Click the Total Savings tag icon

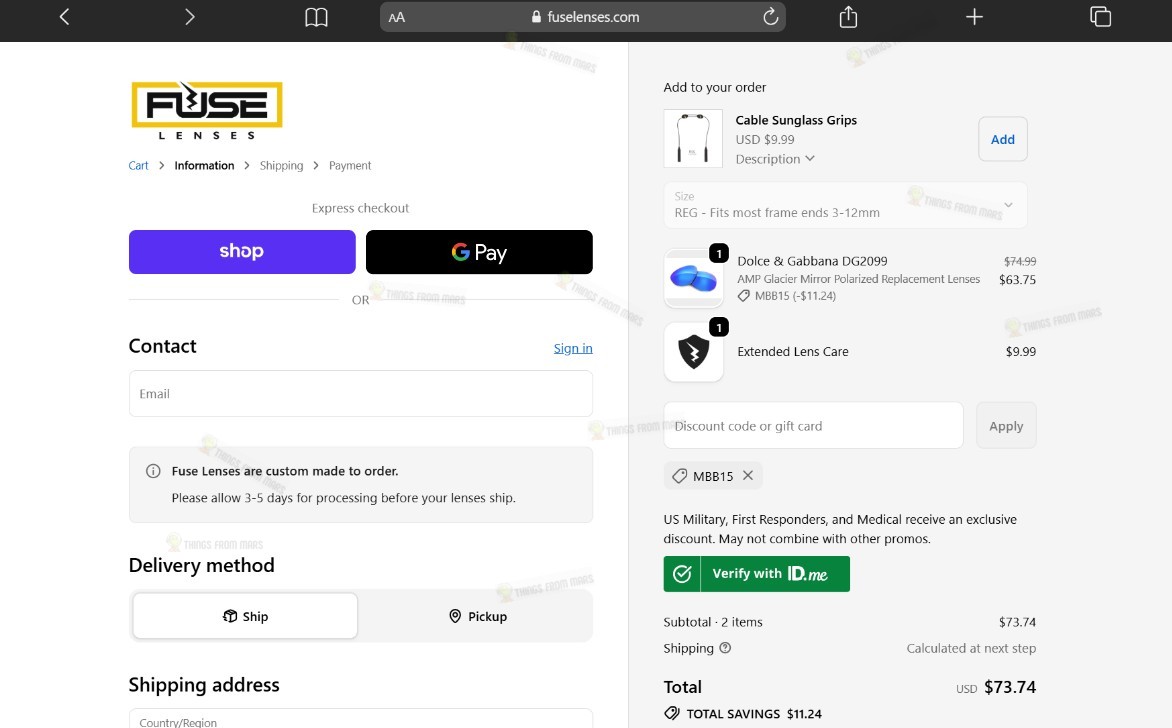coord(672,713)
